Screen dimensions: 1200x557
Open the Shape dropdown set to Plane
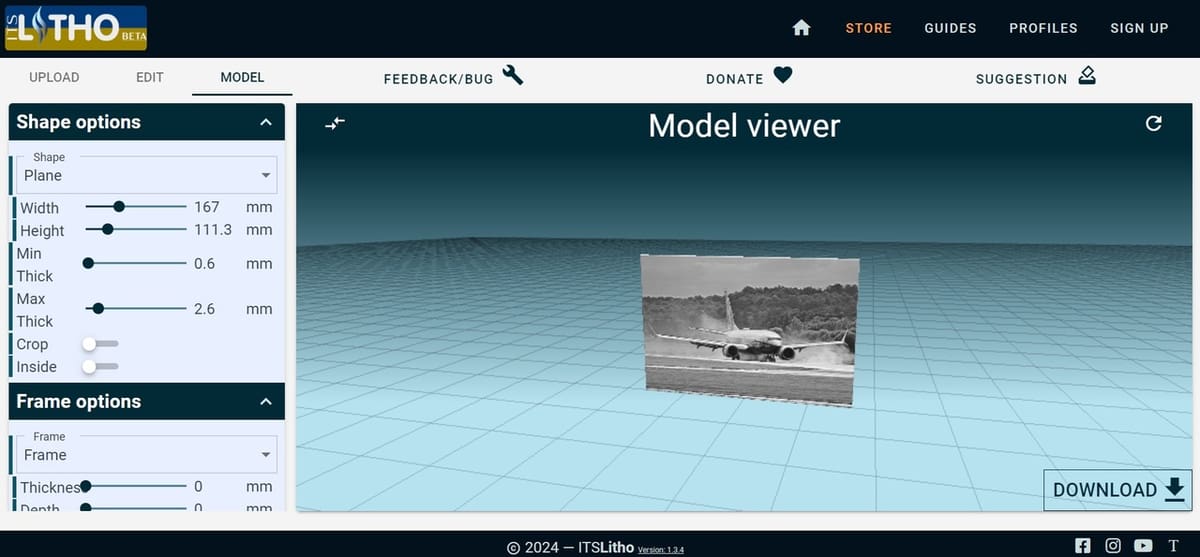click(147, 174)
